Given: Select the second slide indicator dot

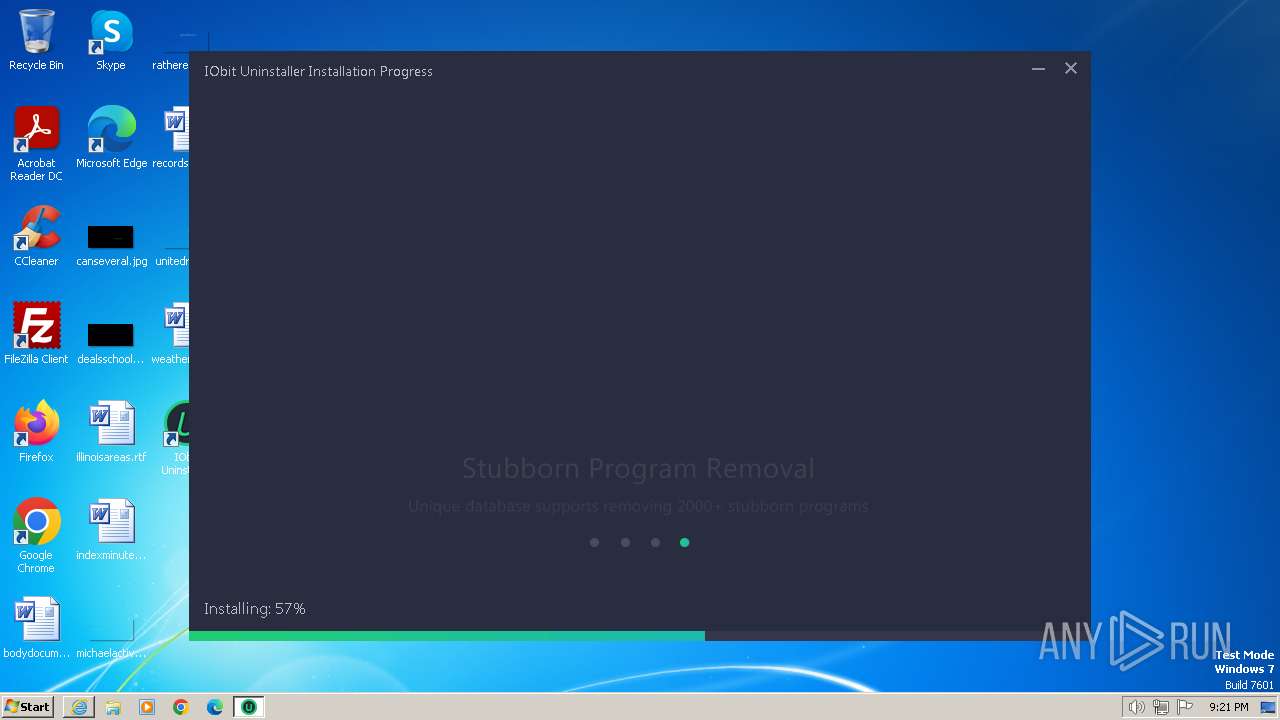Looking at the screenshot, I should coord(625,542).
